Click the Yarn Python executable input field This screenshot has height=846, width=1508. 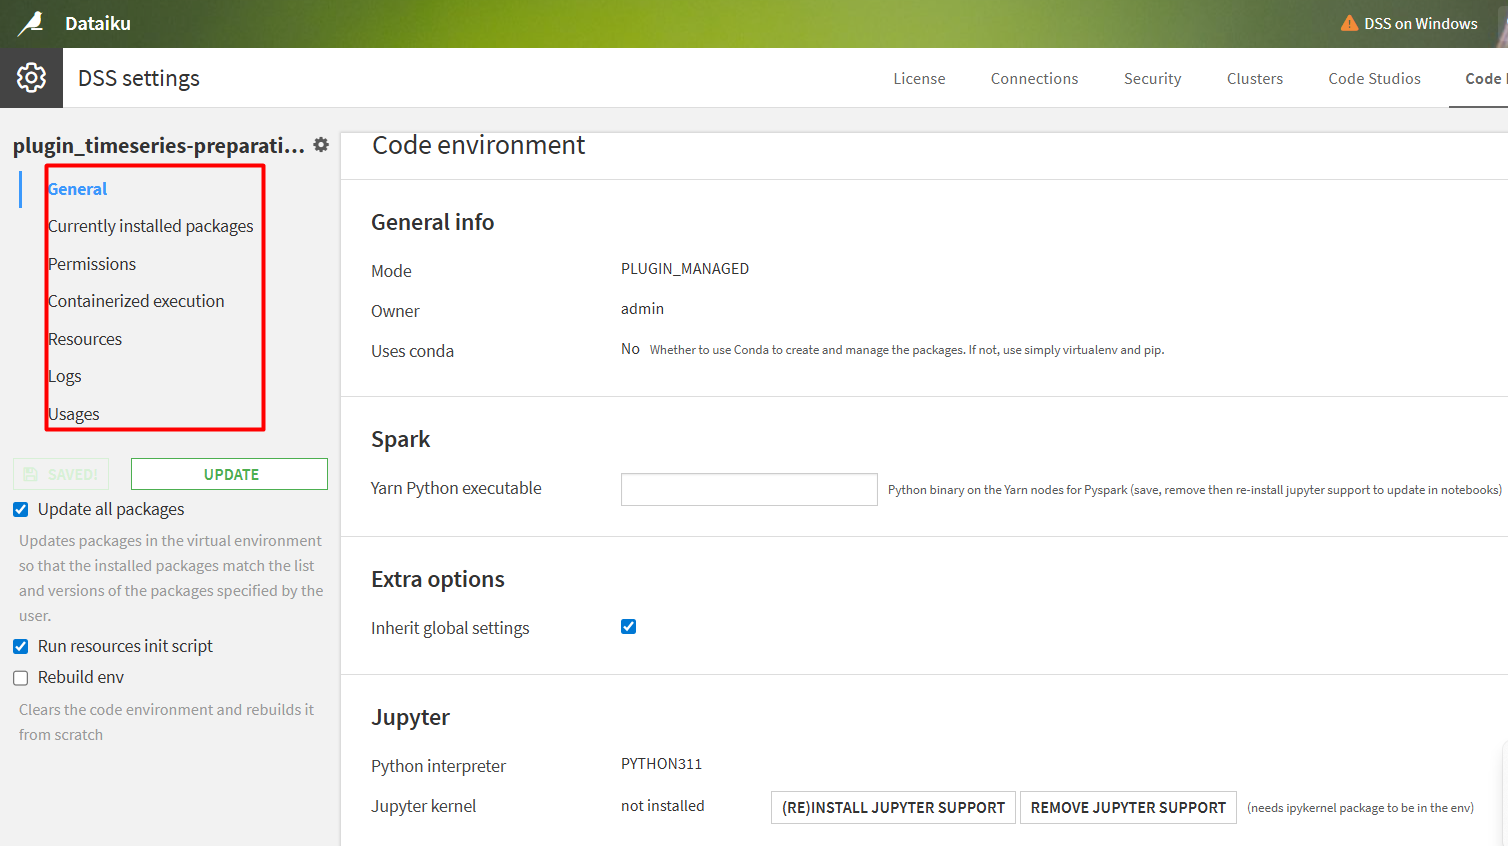(x=749, y=489)
